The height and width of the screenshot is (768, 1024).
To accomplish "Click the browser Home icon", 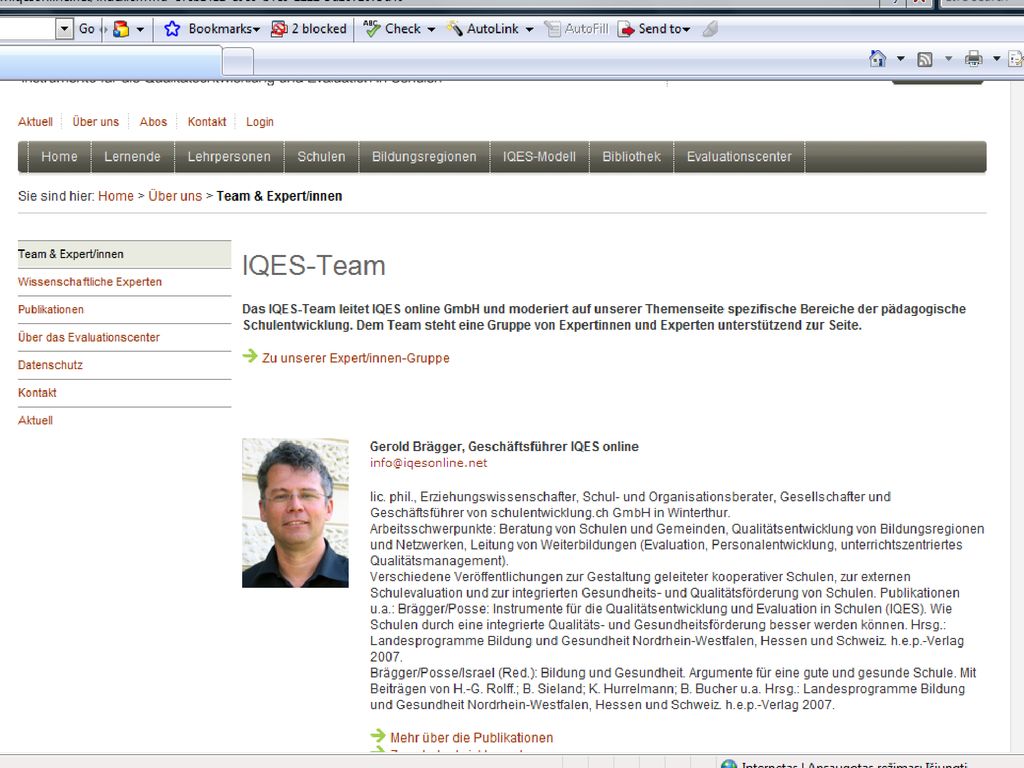I will coord(878,59).
